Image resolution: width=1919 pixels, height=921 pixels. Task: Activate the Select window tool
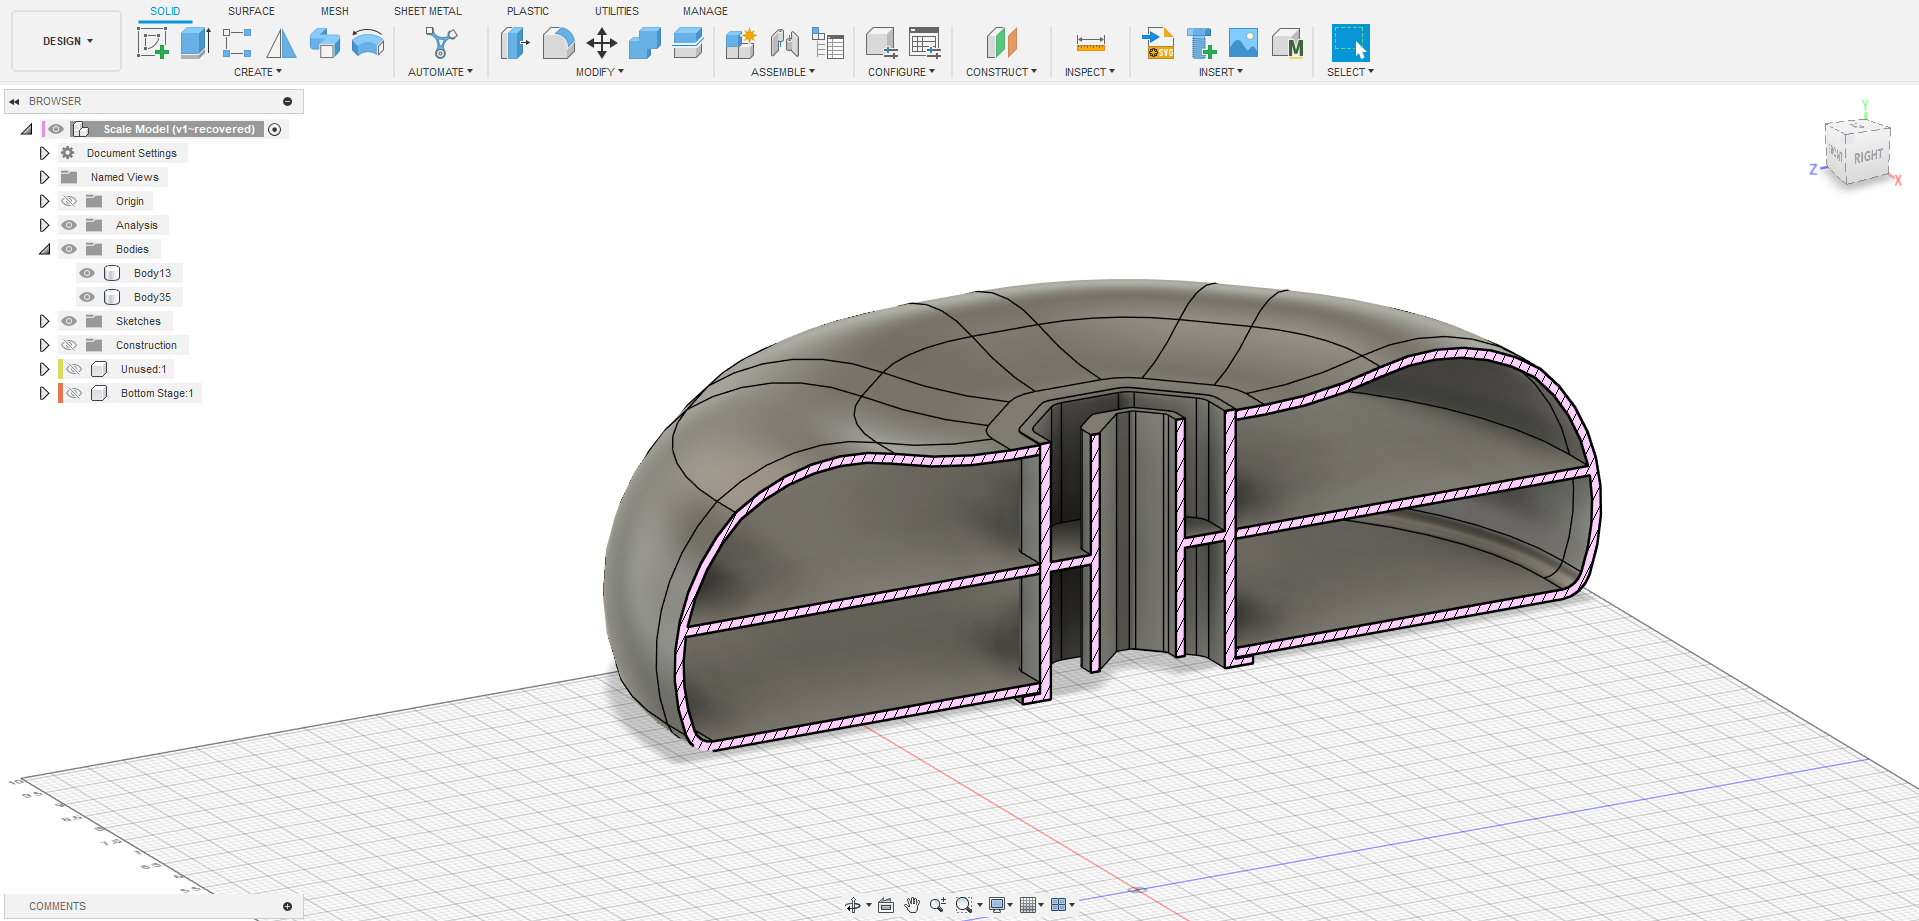[x=1350, y=43]
